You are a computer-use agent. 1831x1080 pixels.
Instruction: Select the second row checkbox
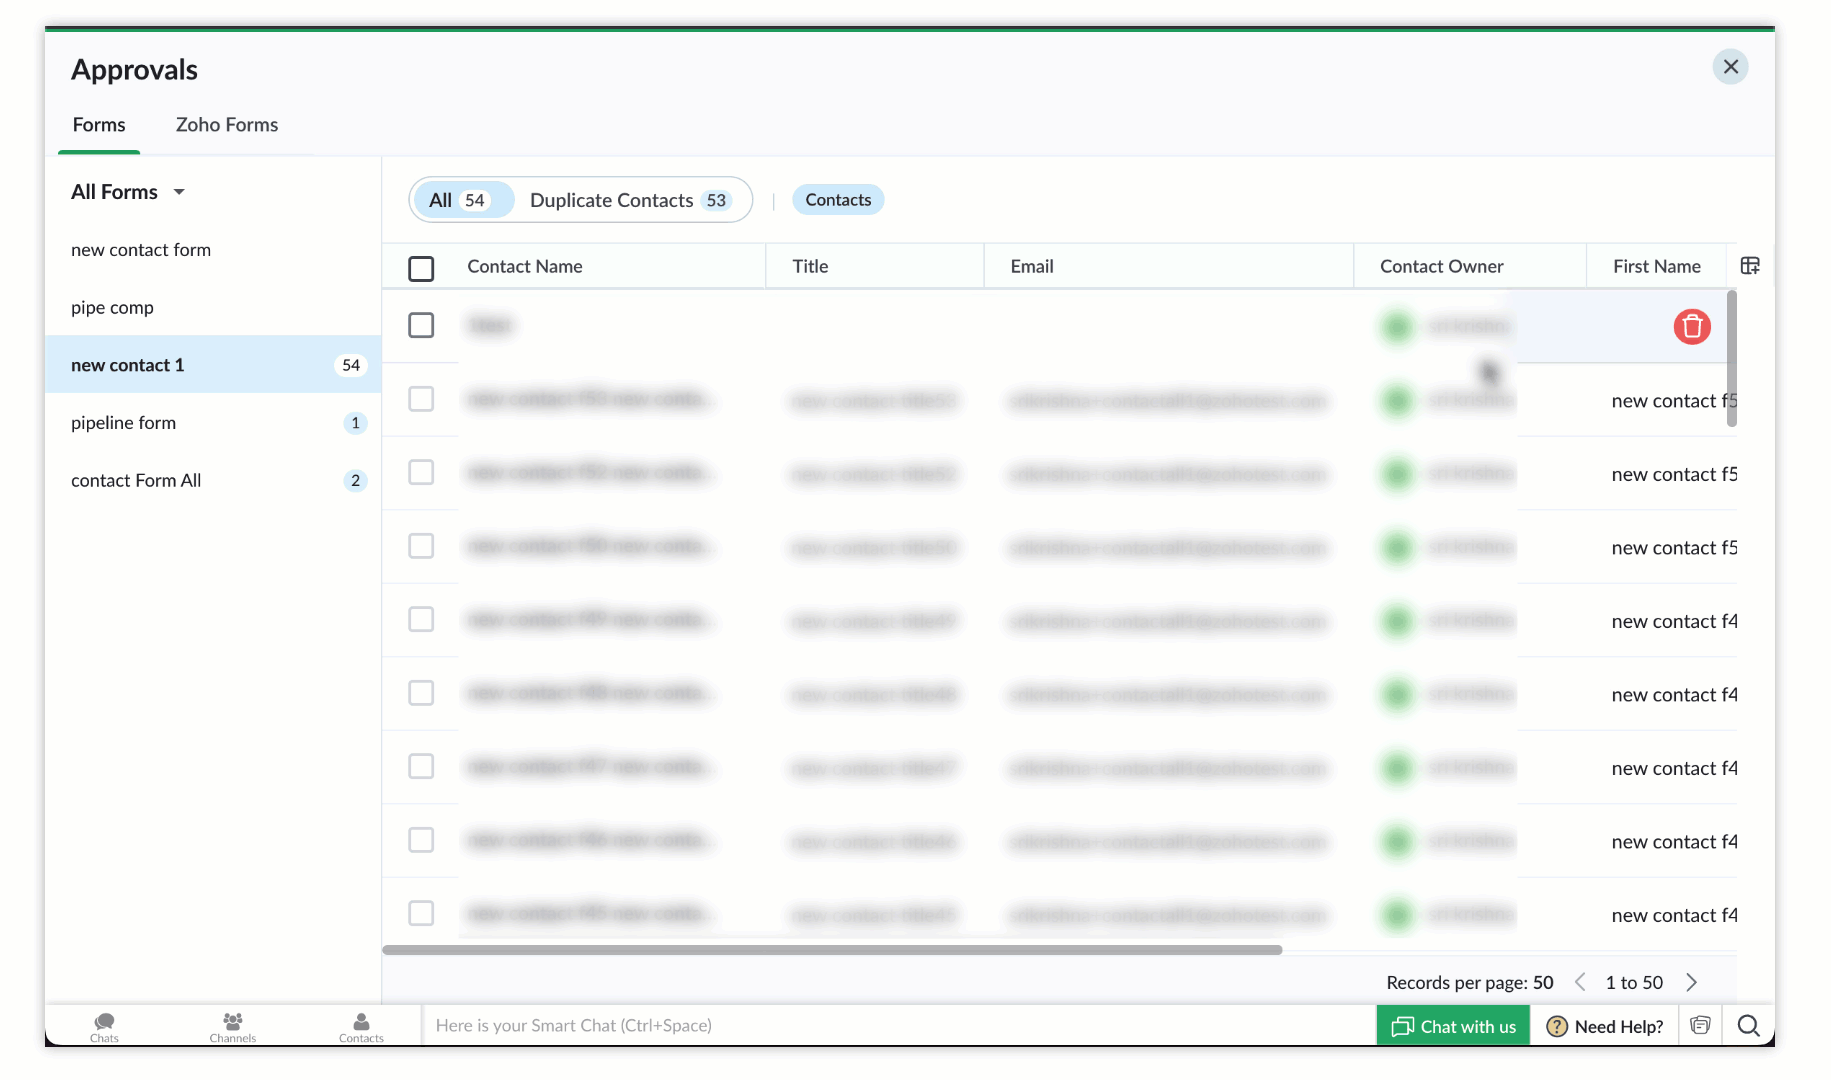[421, 399]
